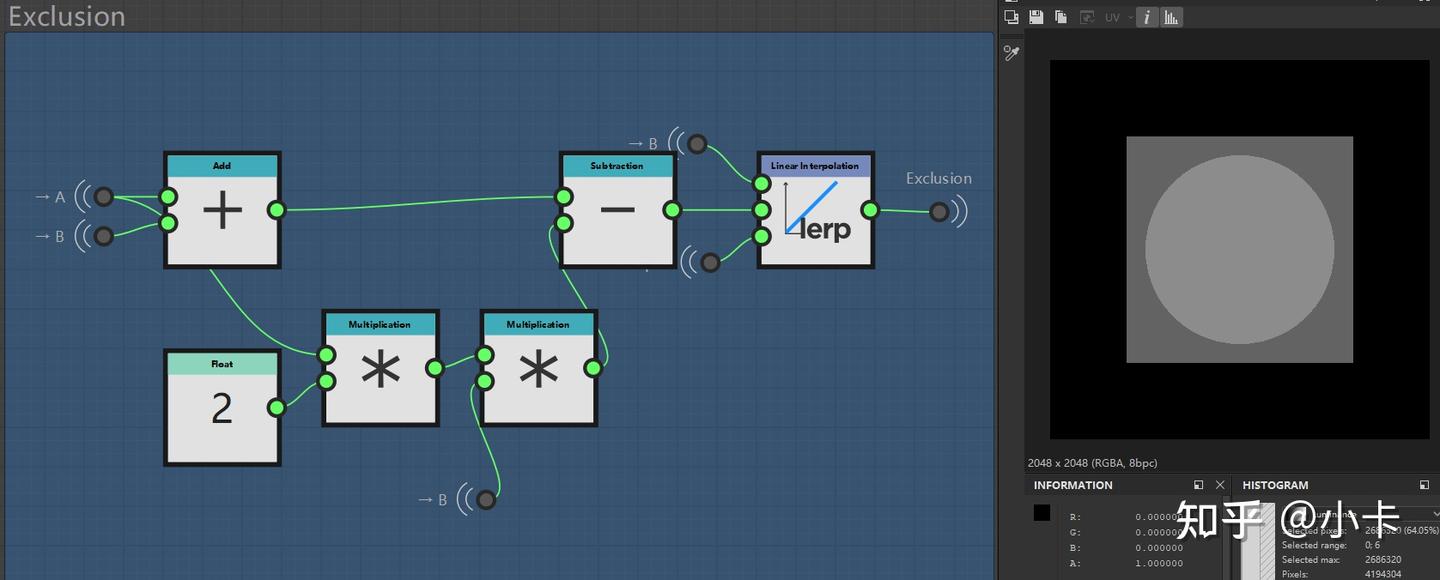The image size is (1440, 580).
Task: Click the unlabeled input connector below the Subtraction node
Action: click(x=710, y=263)
